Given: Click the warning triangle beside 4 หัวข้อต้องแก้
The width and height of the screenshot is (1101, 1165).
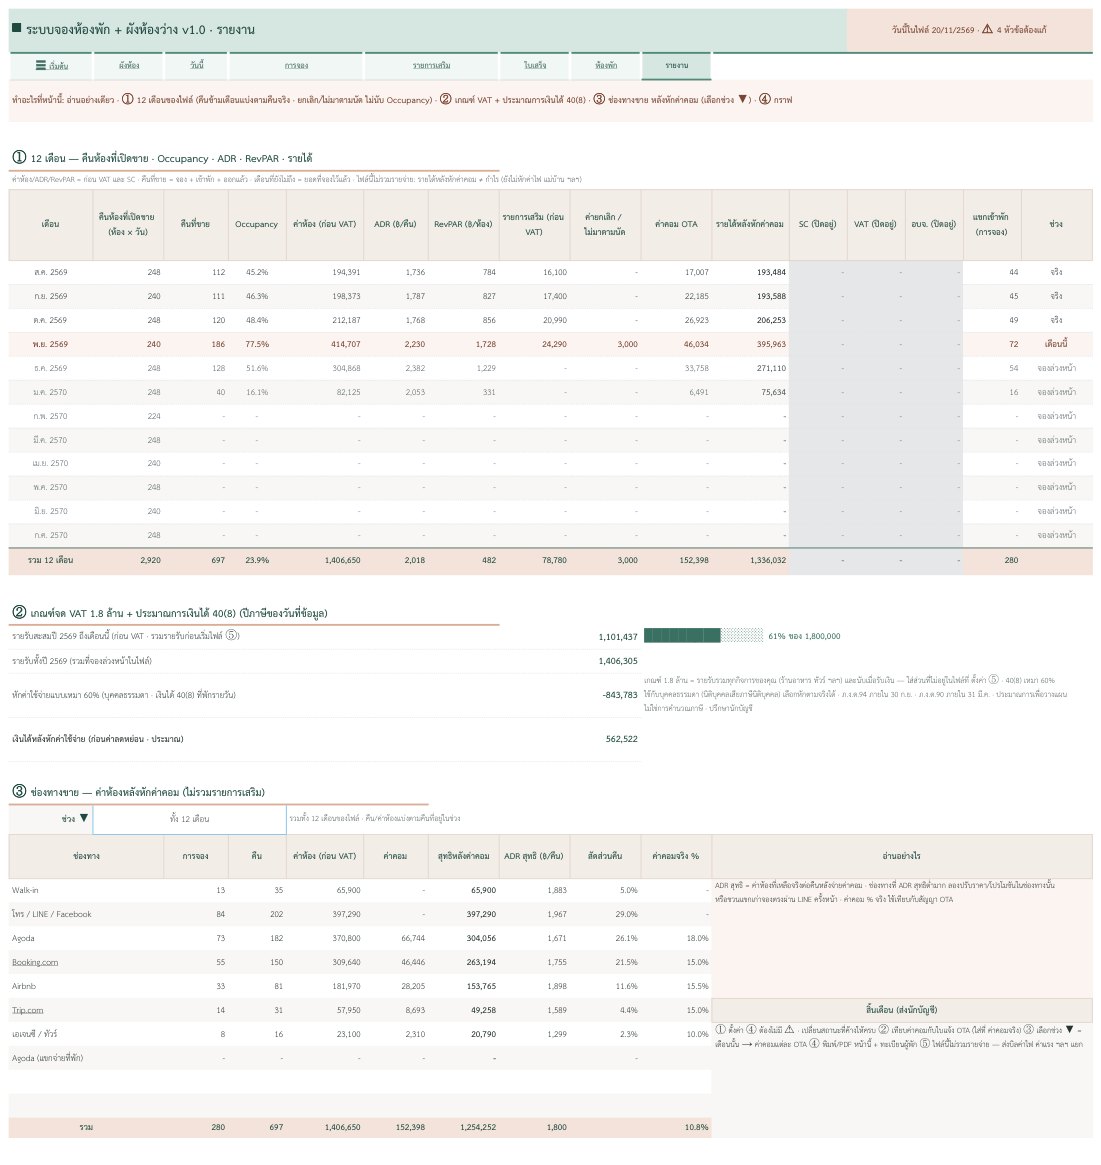Looking at the screenshot, I should point(987,30).
